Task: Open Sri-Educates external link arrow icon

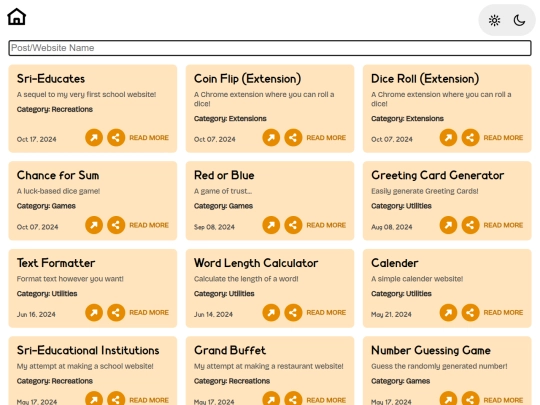Action: coord(94,138)
